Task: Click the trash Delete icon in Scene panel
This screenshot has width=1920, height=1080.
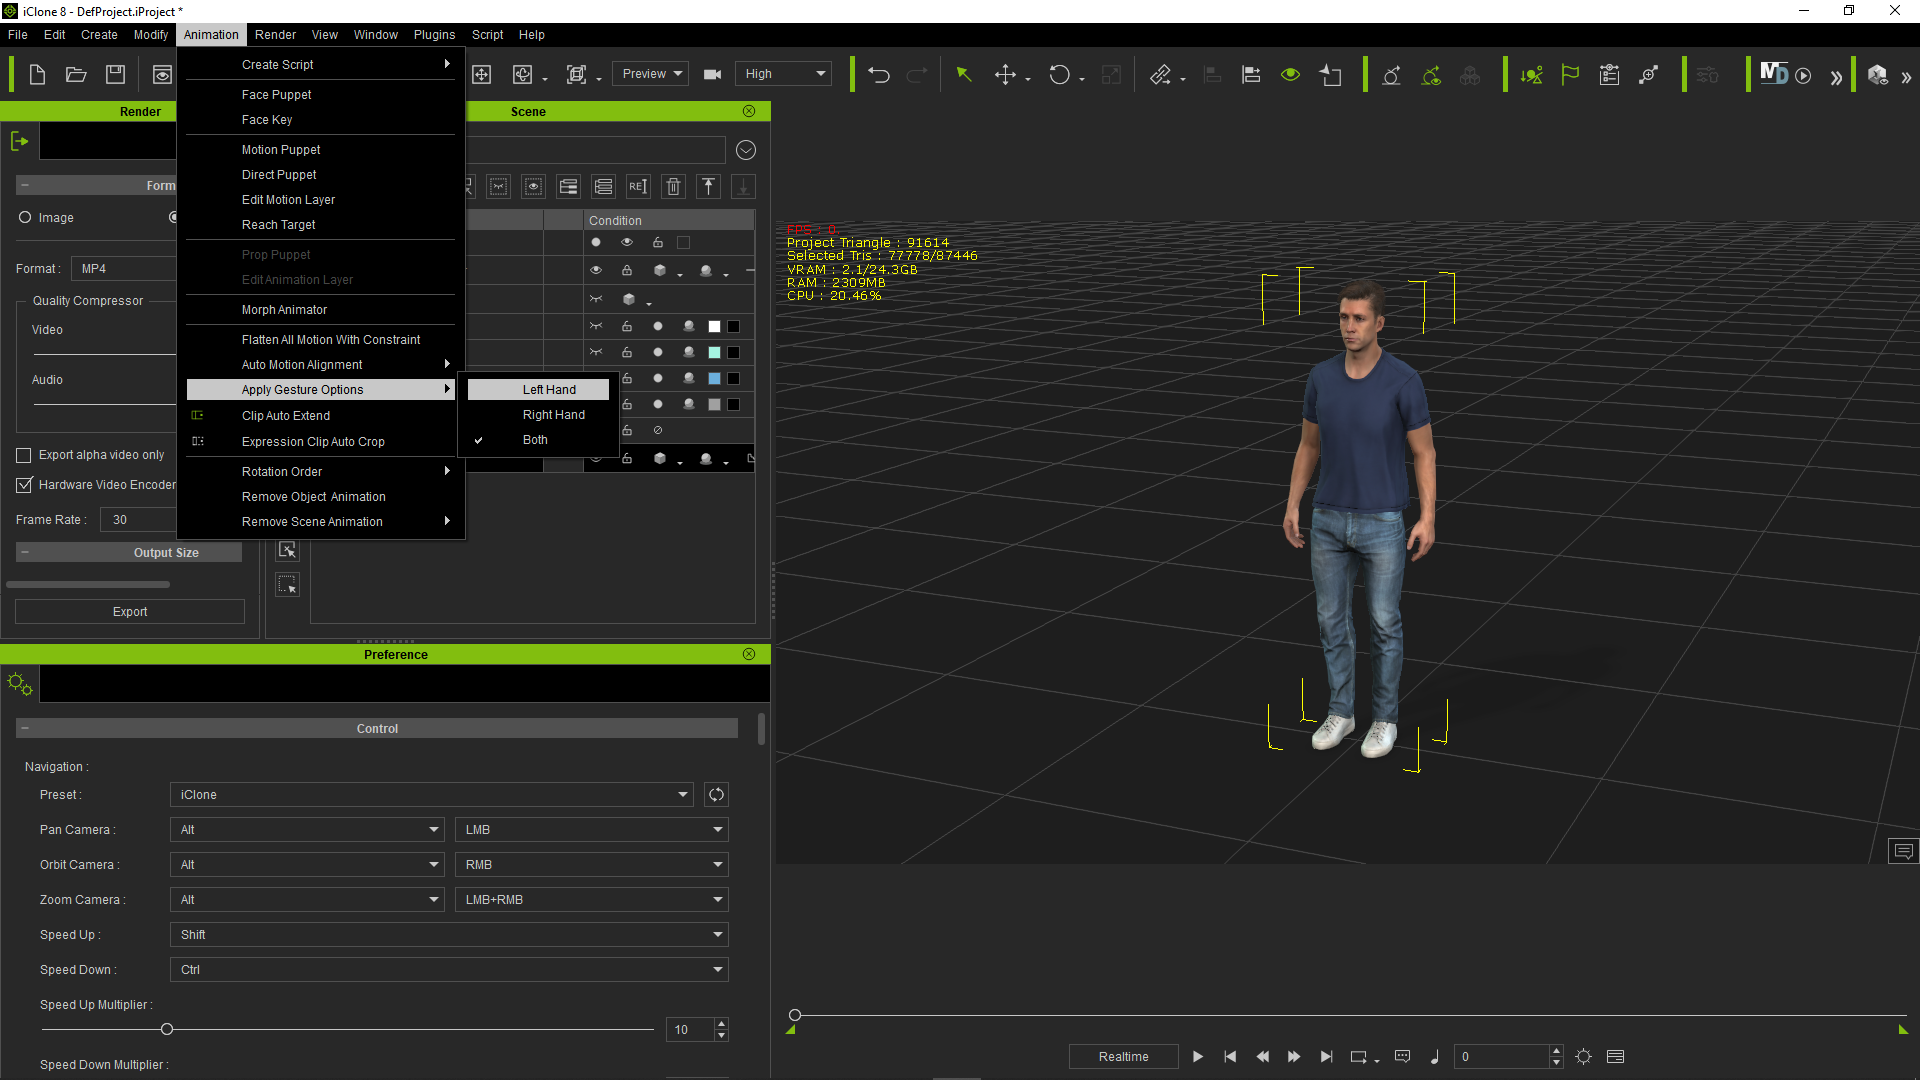Action: click(x=674, y=187)
